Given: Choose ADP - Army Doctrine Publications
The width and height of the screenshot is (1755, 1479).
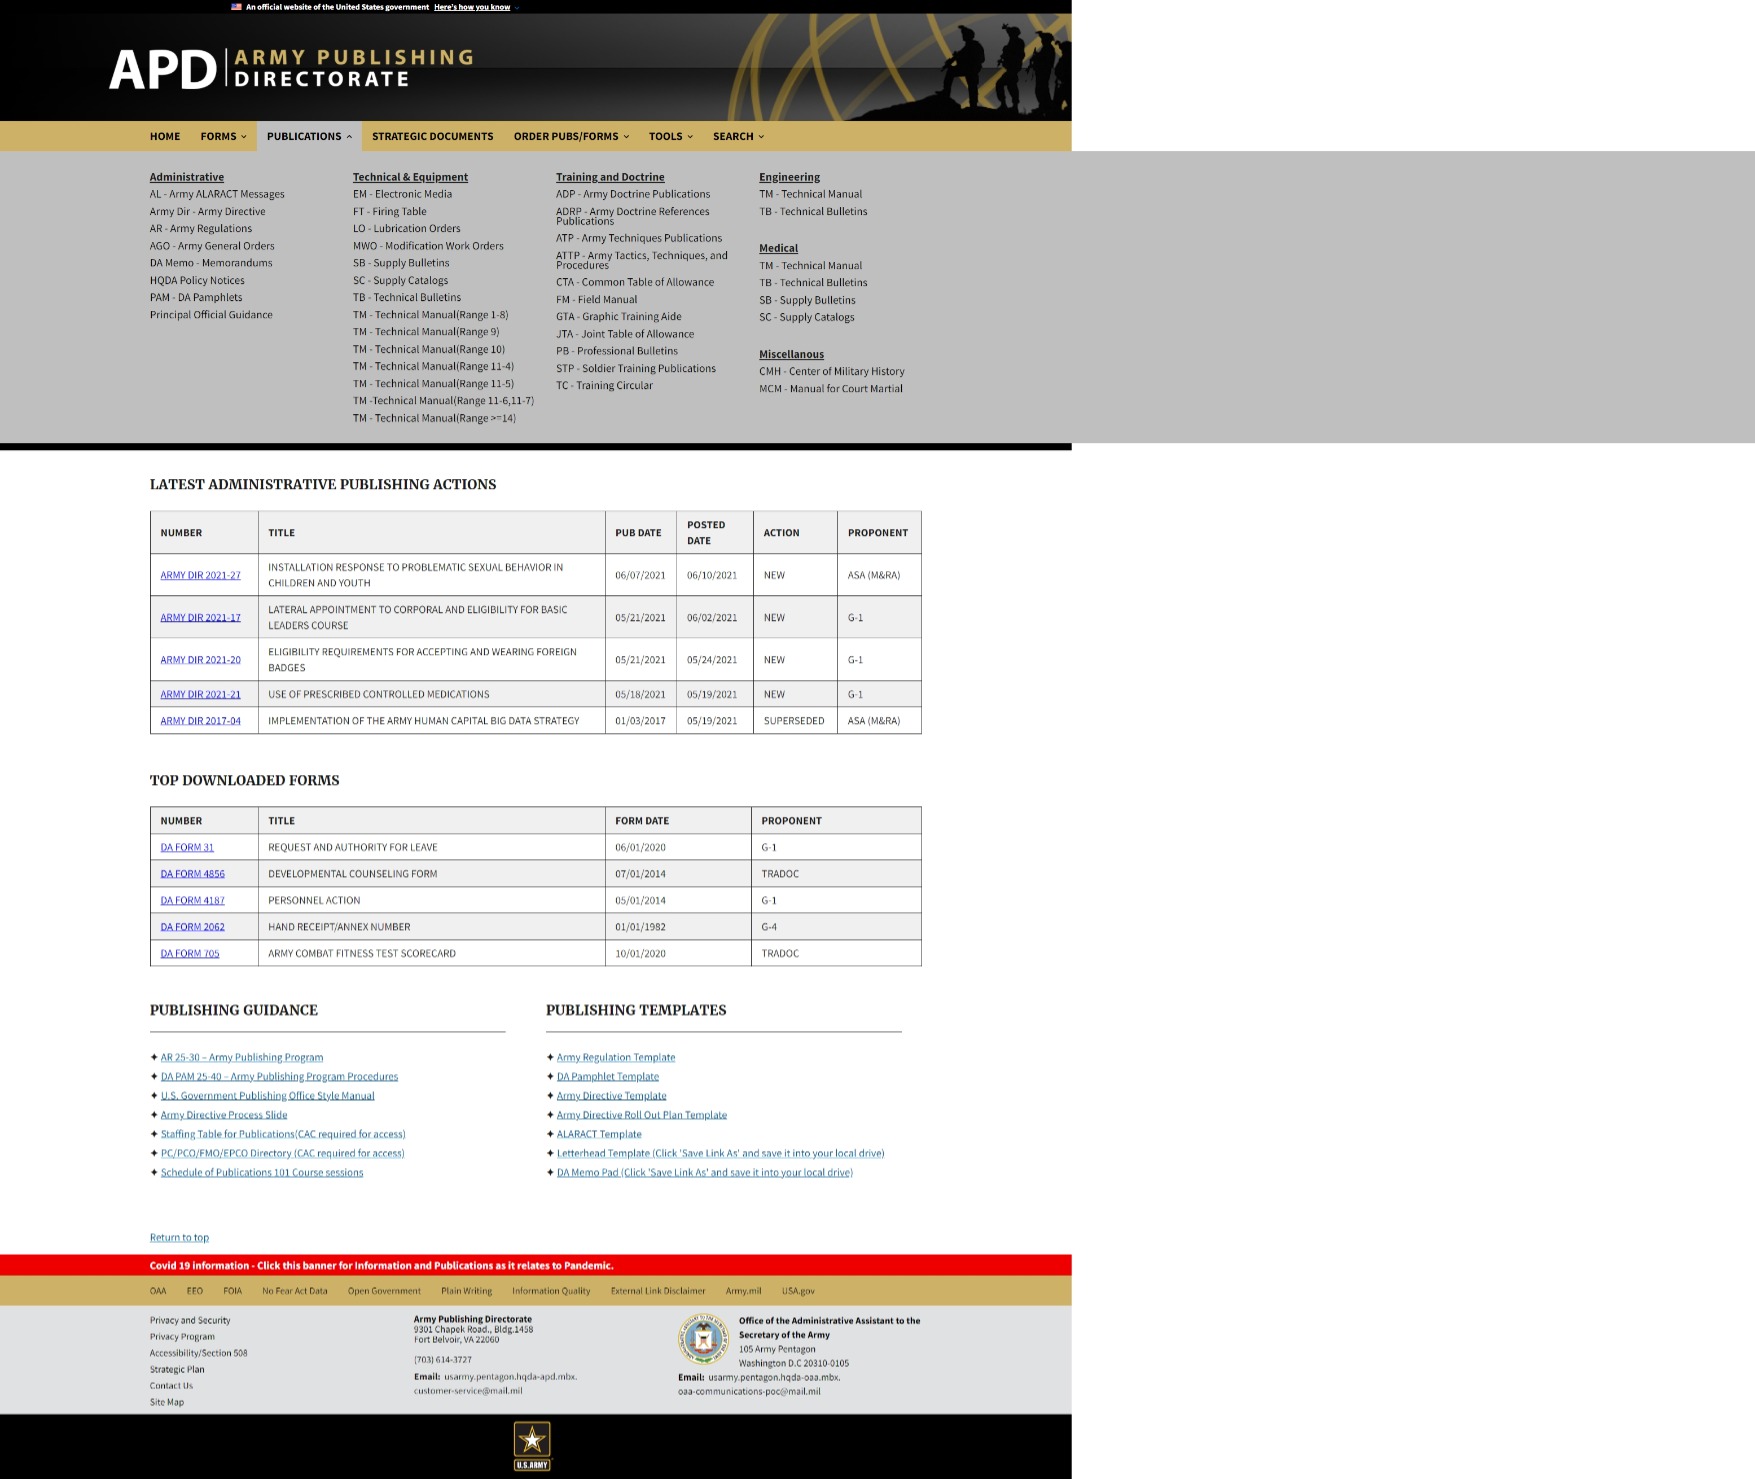Looking at the screenshot, I should (633, 194).
